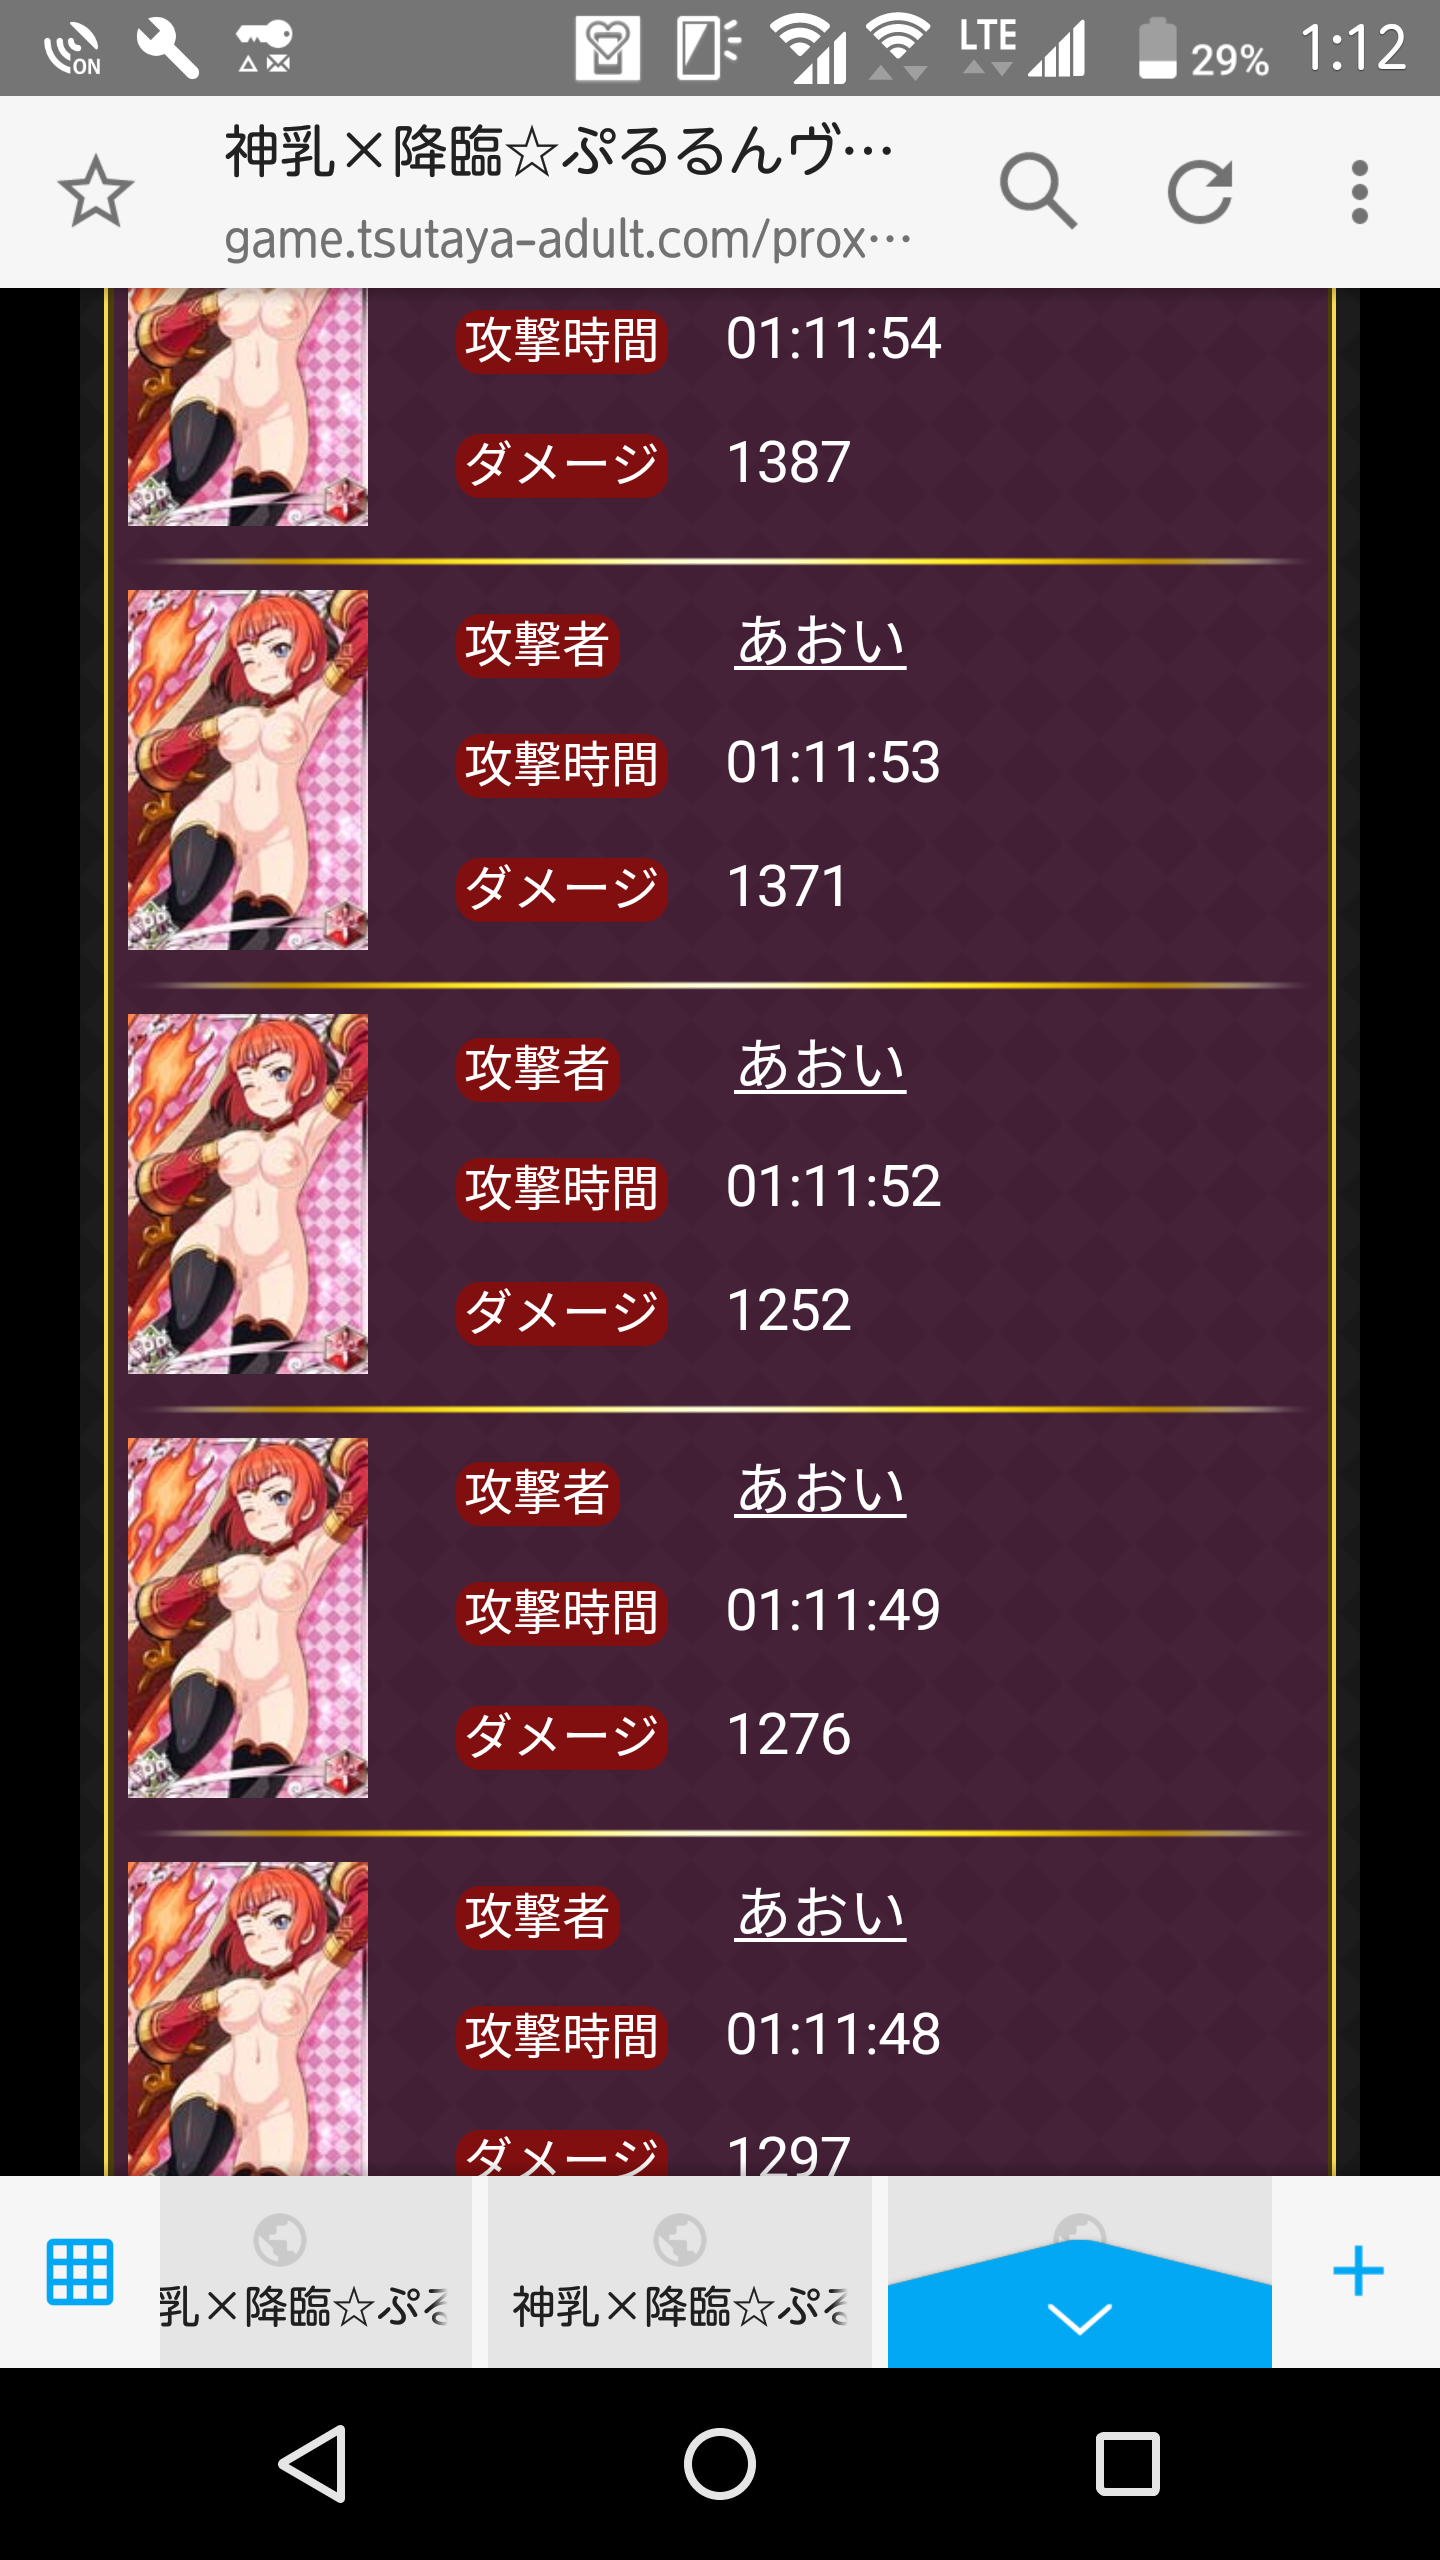The height and width of the screenshot is (2560, 1440).
Task: Open attacker あおい link for 01:11:49 attack
Action: [x=820, y=1490]
